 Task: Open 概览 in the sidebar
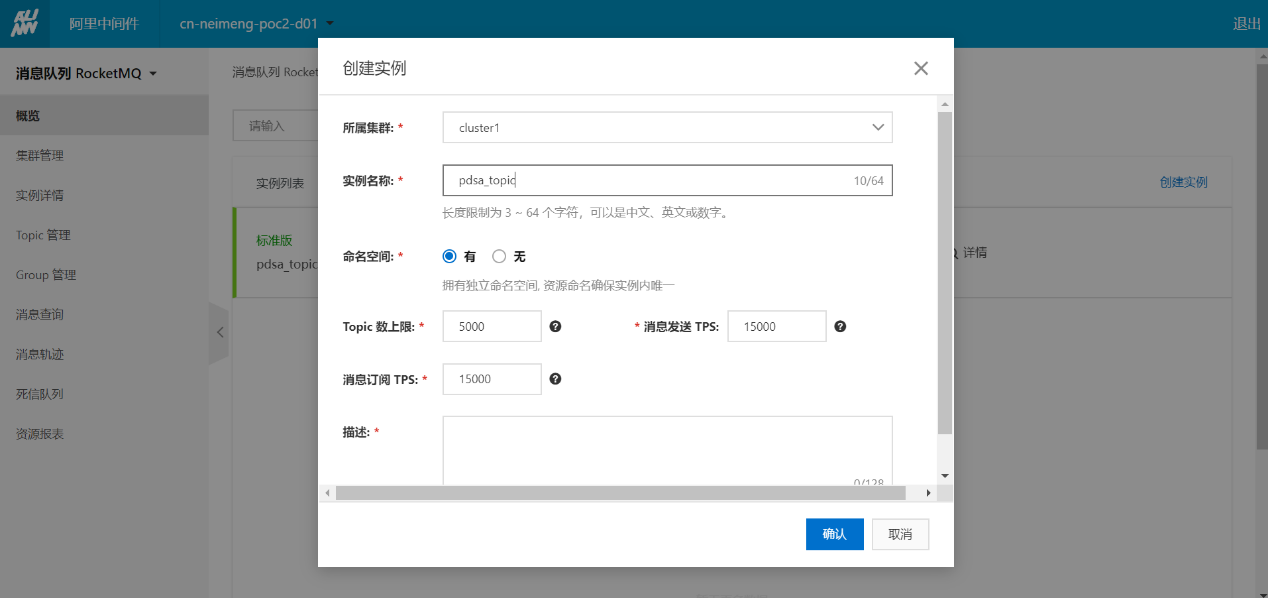click(x=104, y=116)
